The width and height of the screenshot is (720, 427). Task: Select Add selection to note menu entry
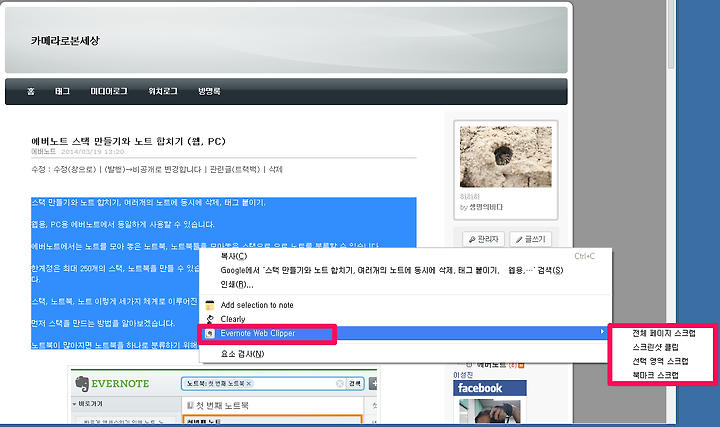pos(405,305)
